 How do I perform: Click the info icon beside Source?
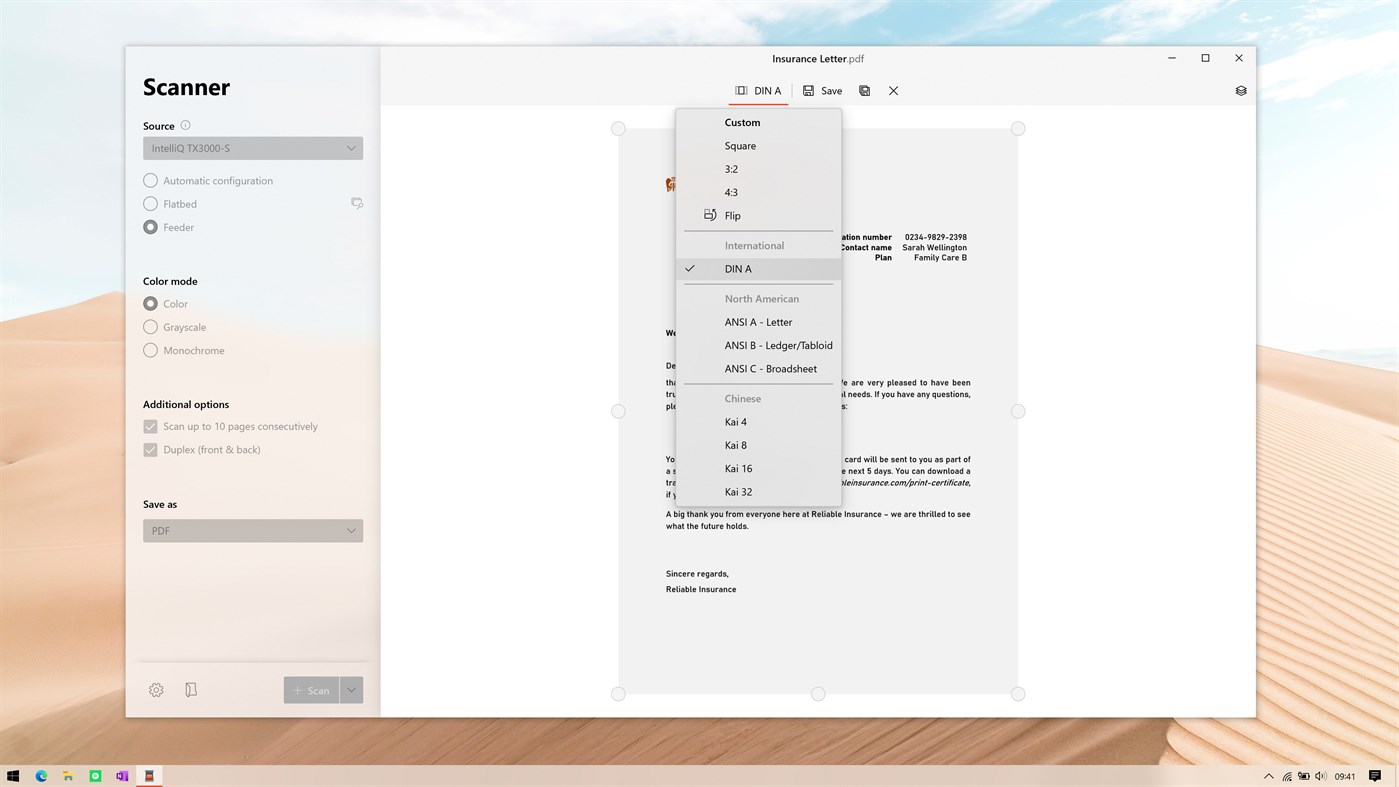click(185, 126)
